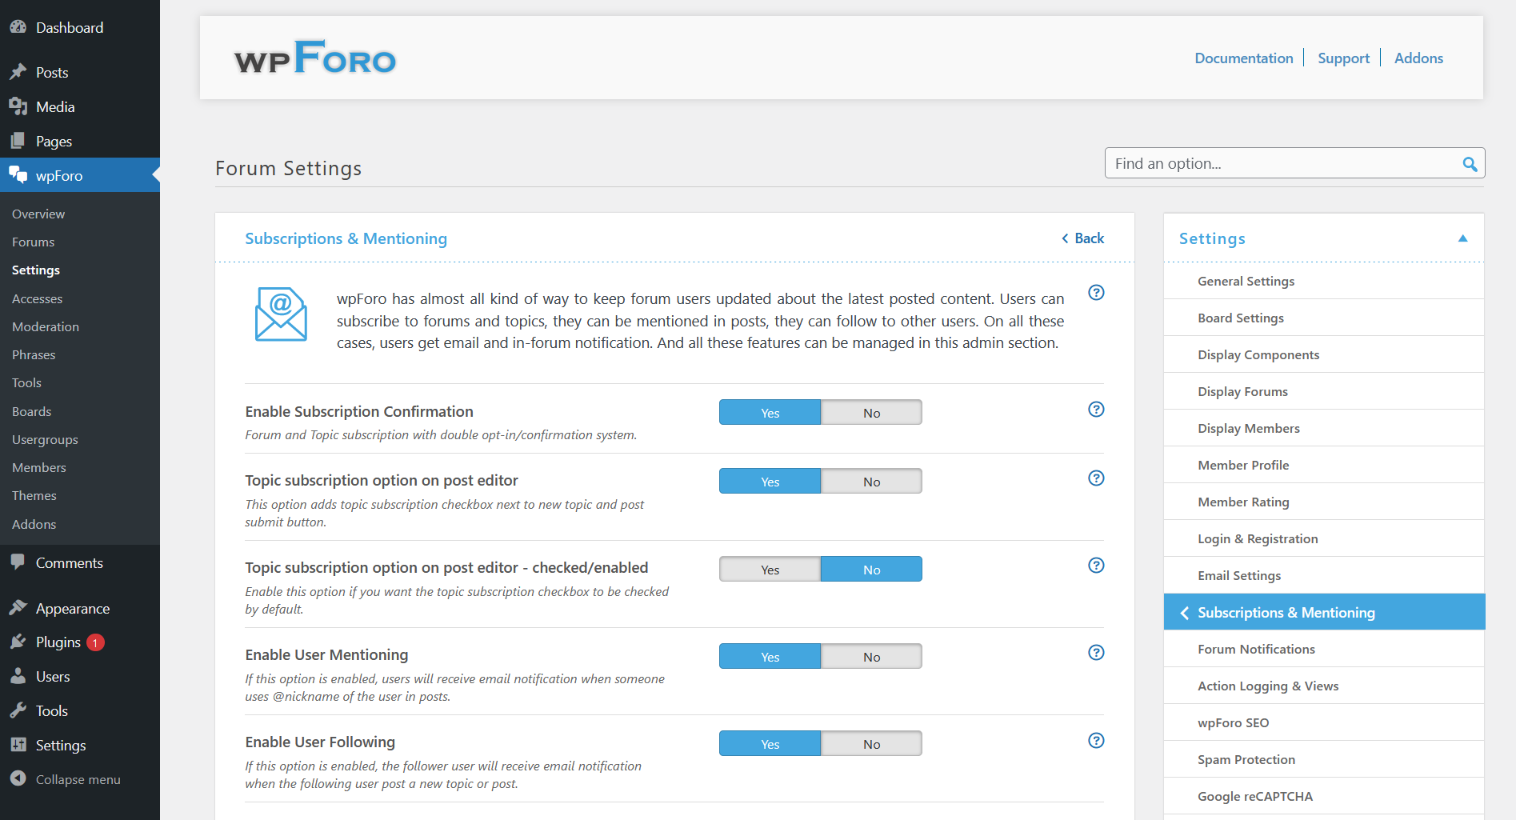1516x820 pixels.
Task: Click the Media library icon in sidebar
Action: [x=18, y=106]
